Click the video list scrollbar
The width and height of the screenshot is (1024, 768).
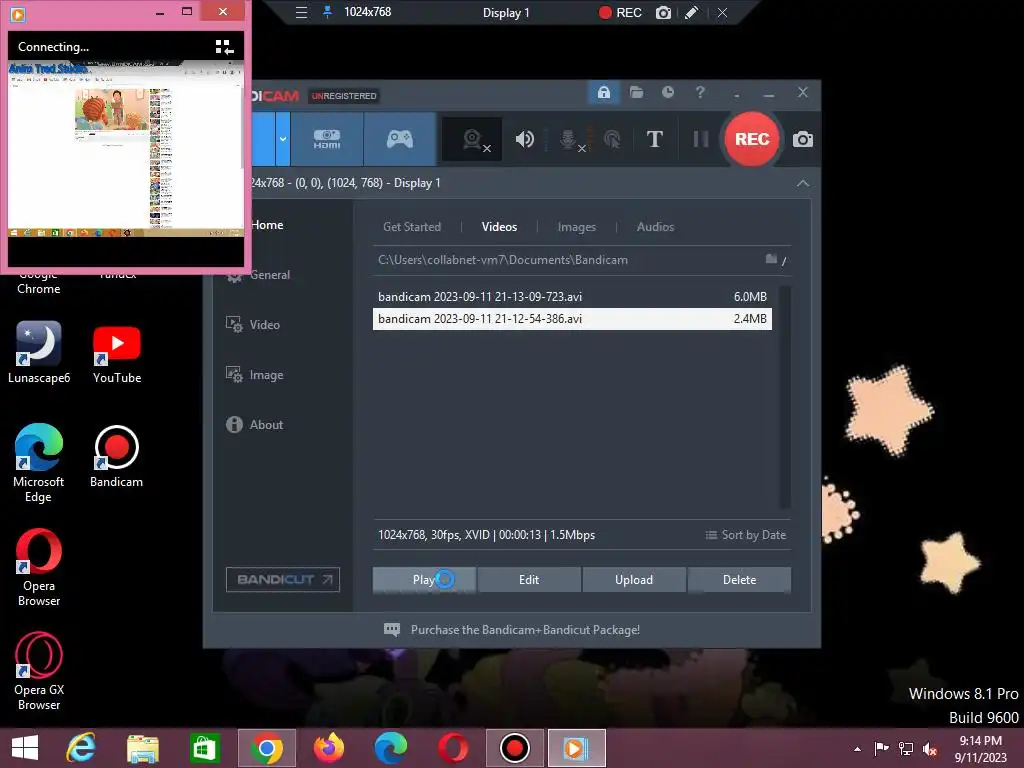click(x=785, y=397)
